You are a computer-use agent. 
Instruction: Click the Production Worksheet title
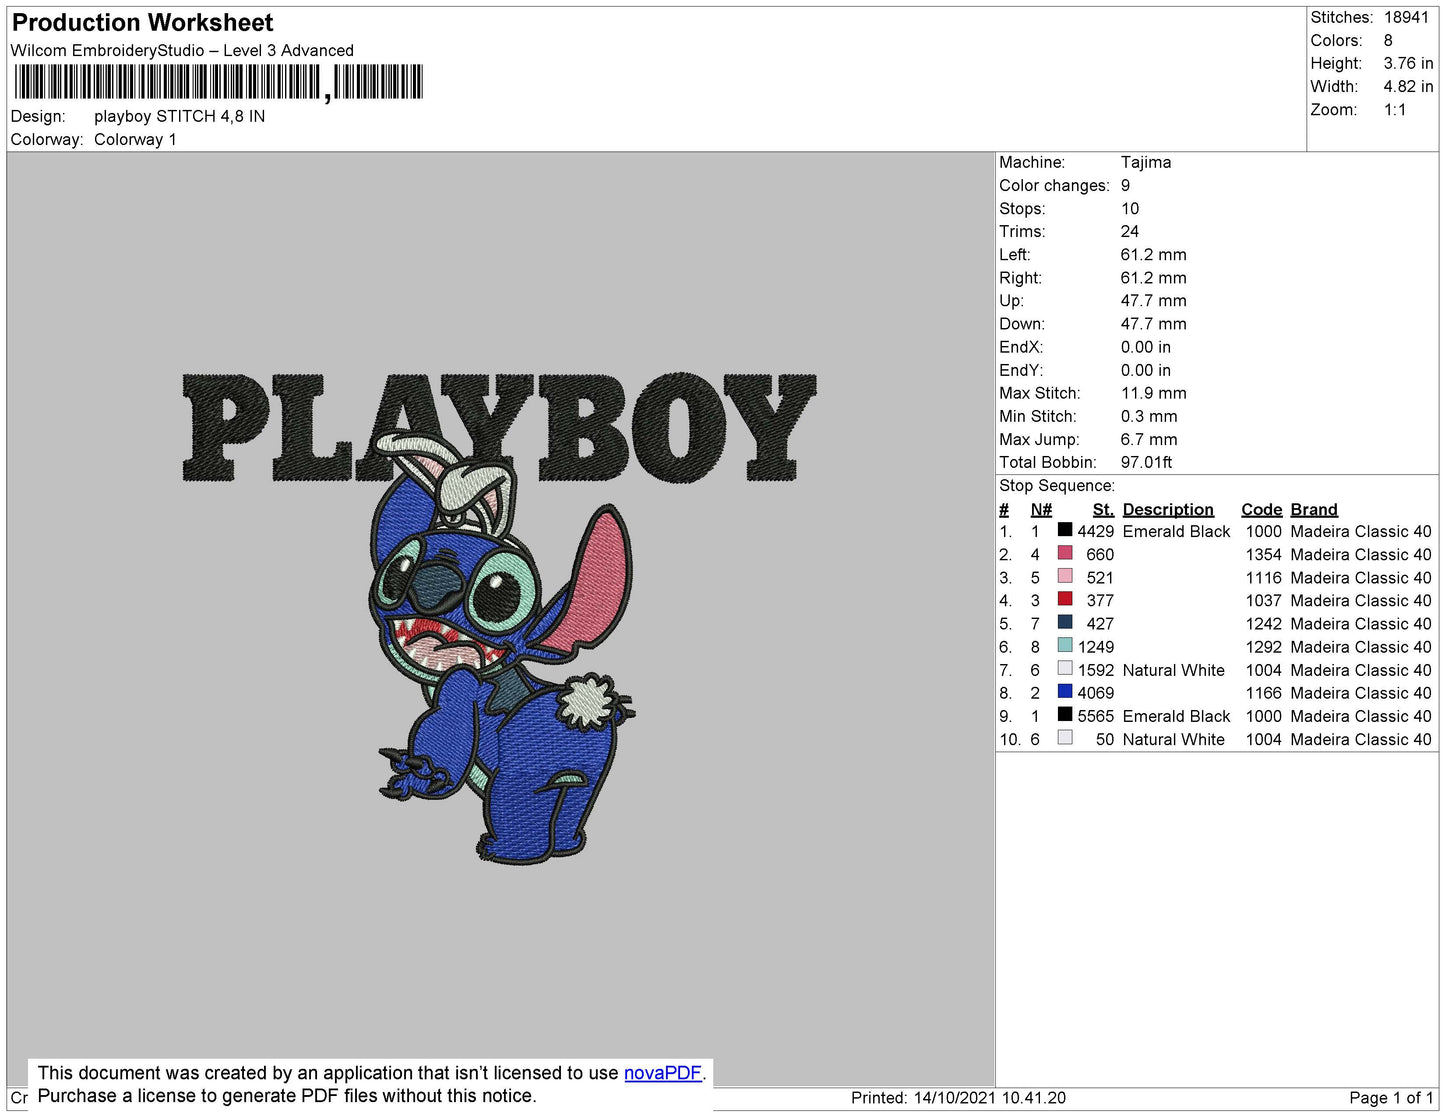(142, 23)
